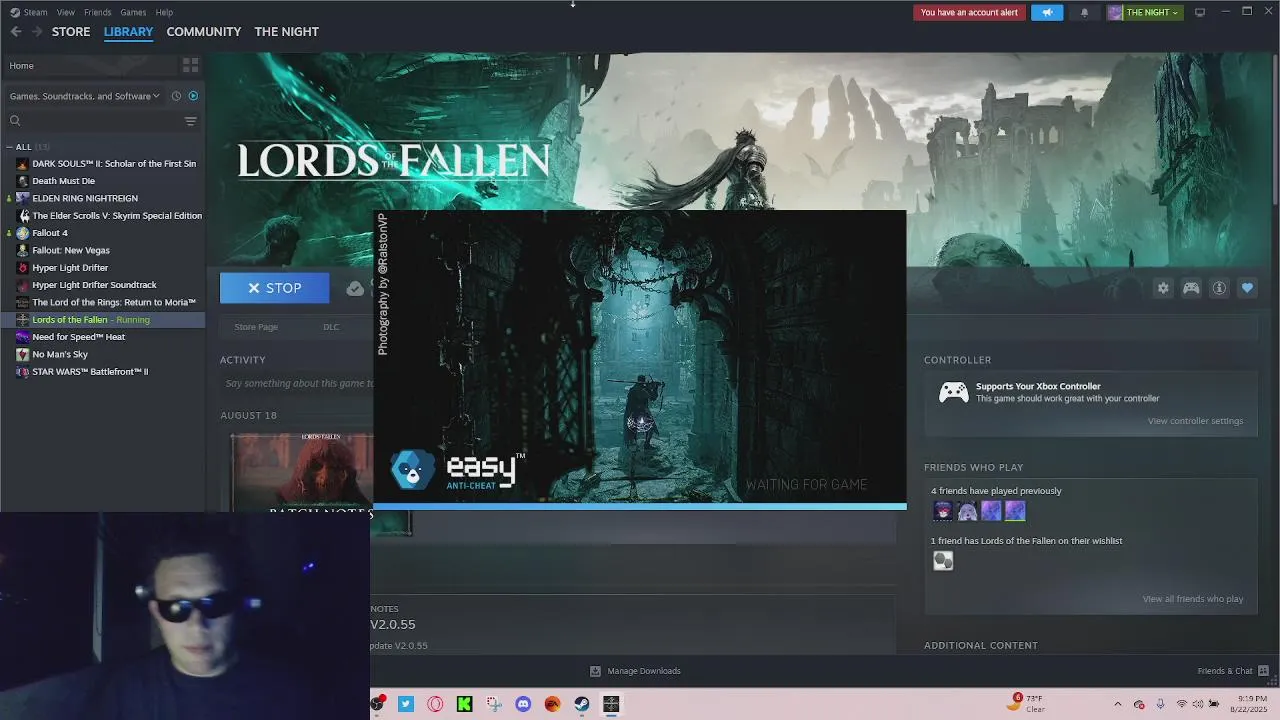Open Opera browser in taskbar
Viewport: 1280px width, 720px height.
tap(435, 704)
